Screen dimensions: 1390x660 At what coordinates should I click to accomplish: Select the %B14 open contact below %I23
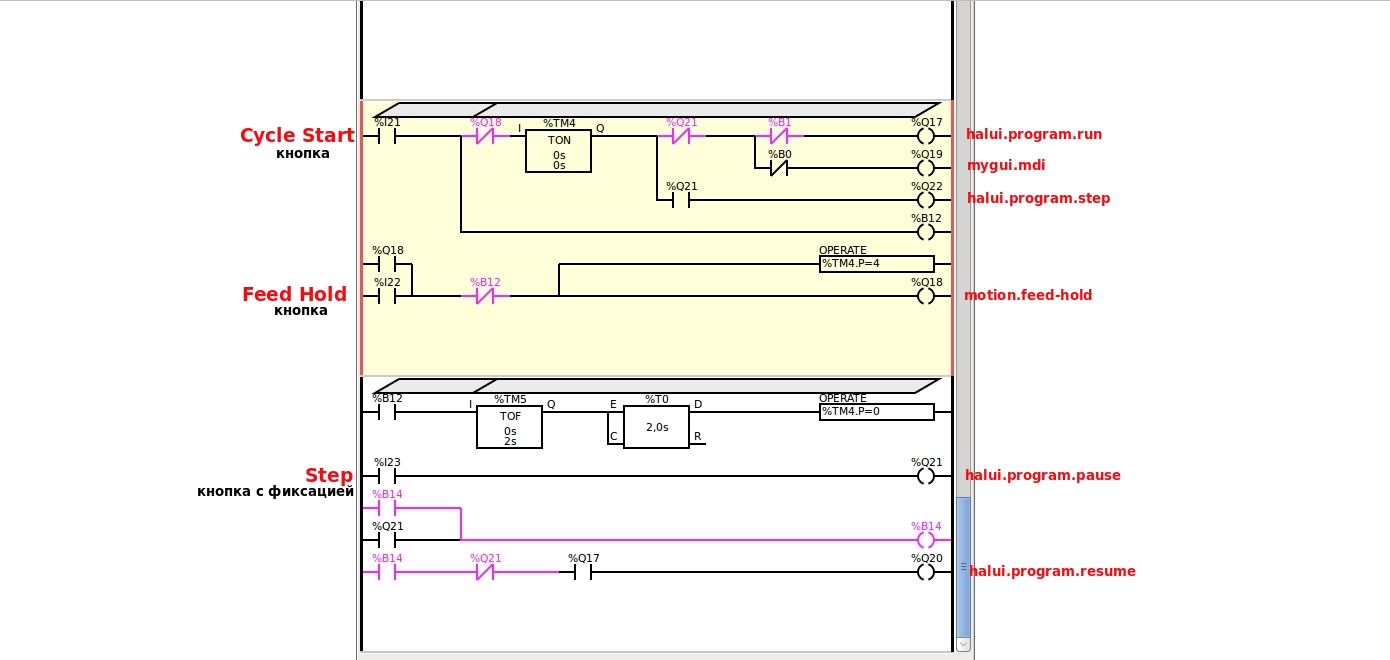(x=387, y=508)
